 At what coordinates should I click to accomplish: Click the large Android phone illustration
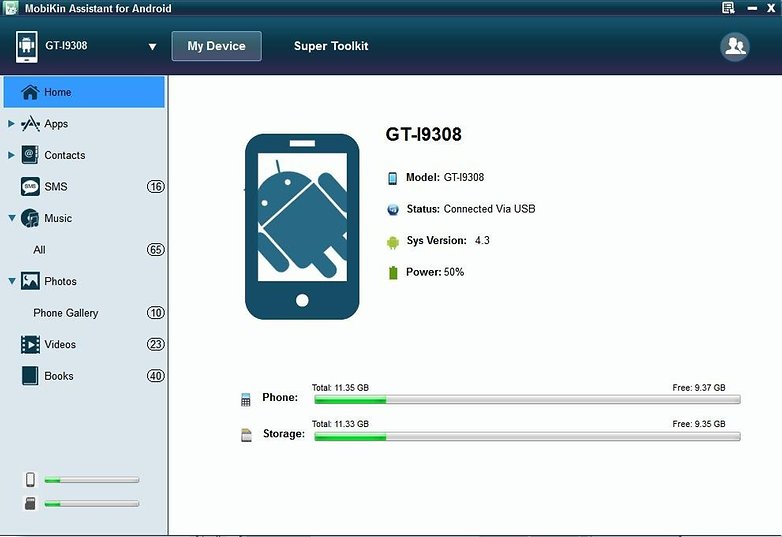[x=302, y=226]
